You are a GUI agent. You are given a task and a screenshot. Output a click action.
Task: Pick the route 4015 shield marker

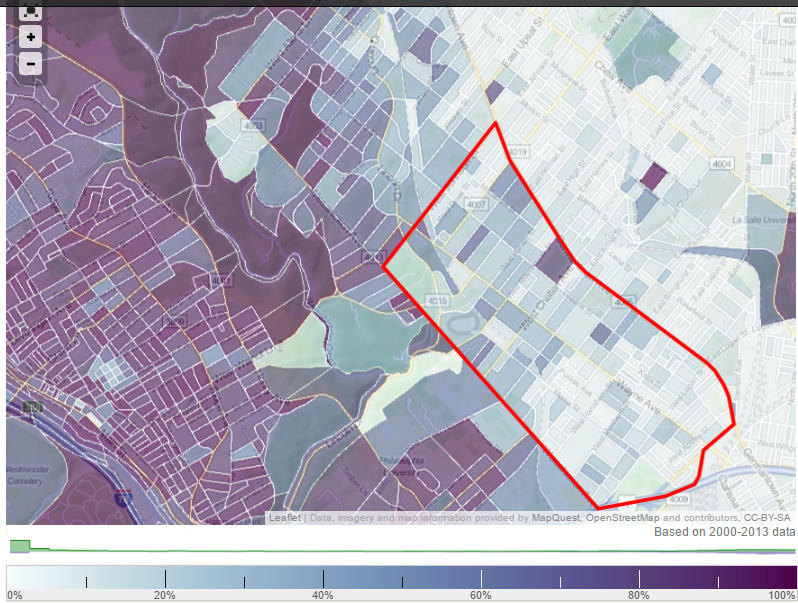click(x=436, y=300)
